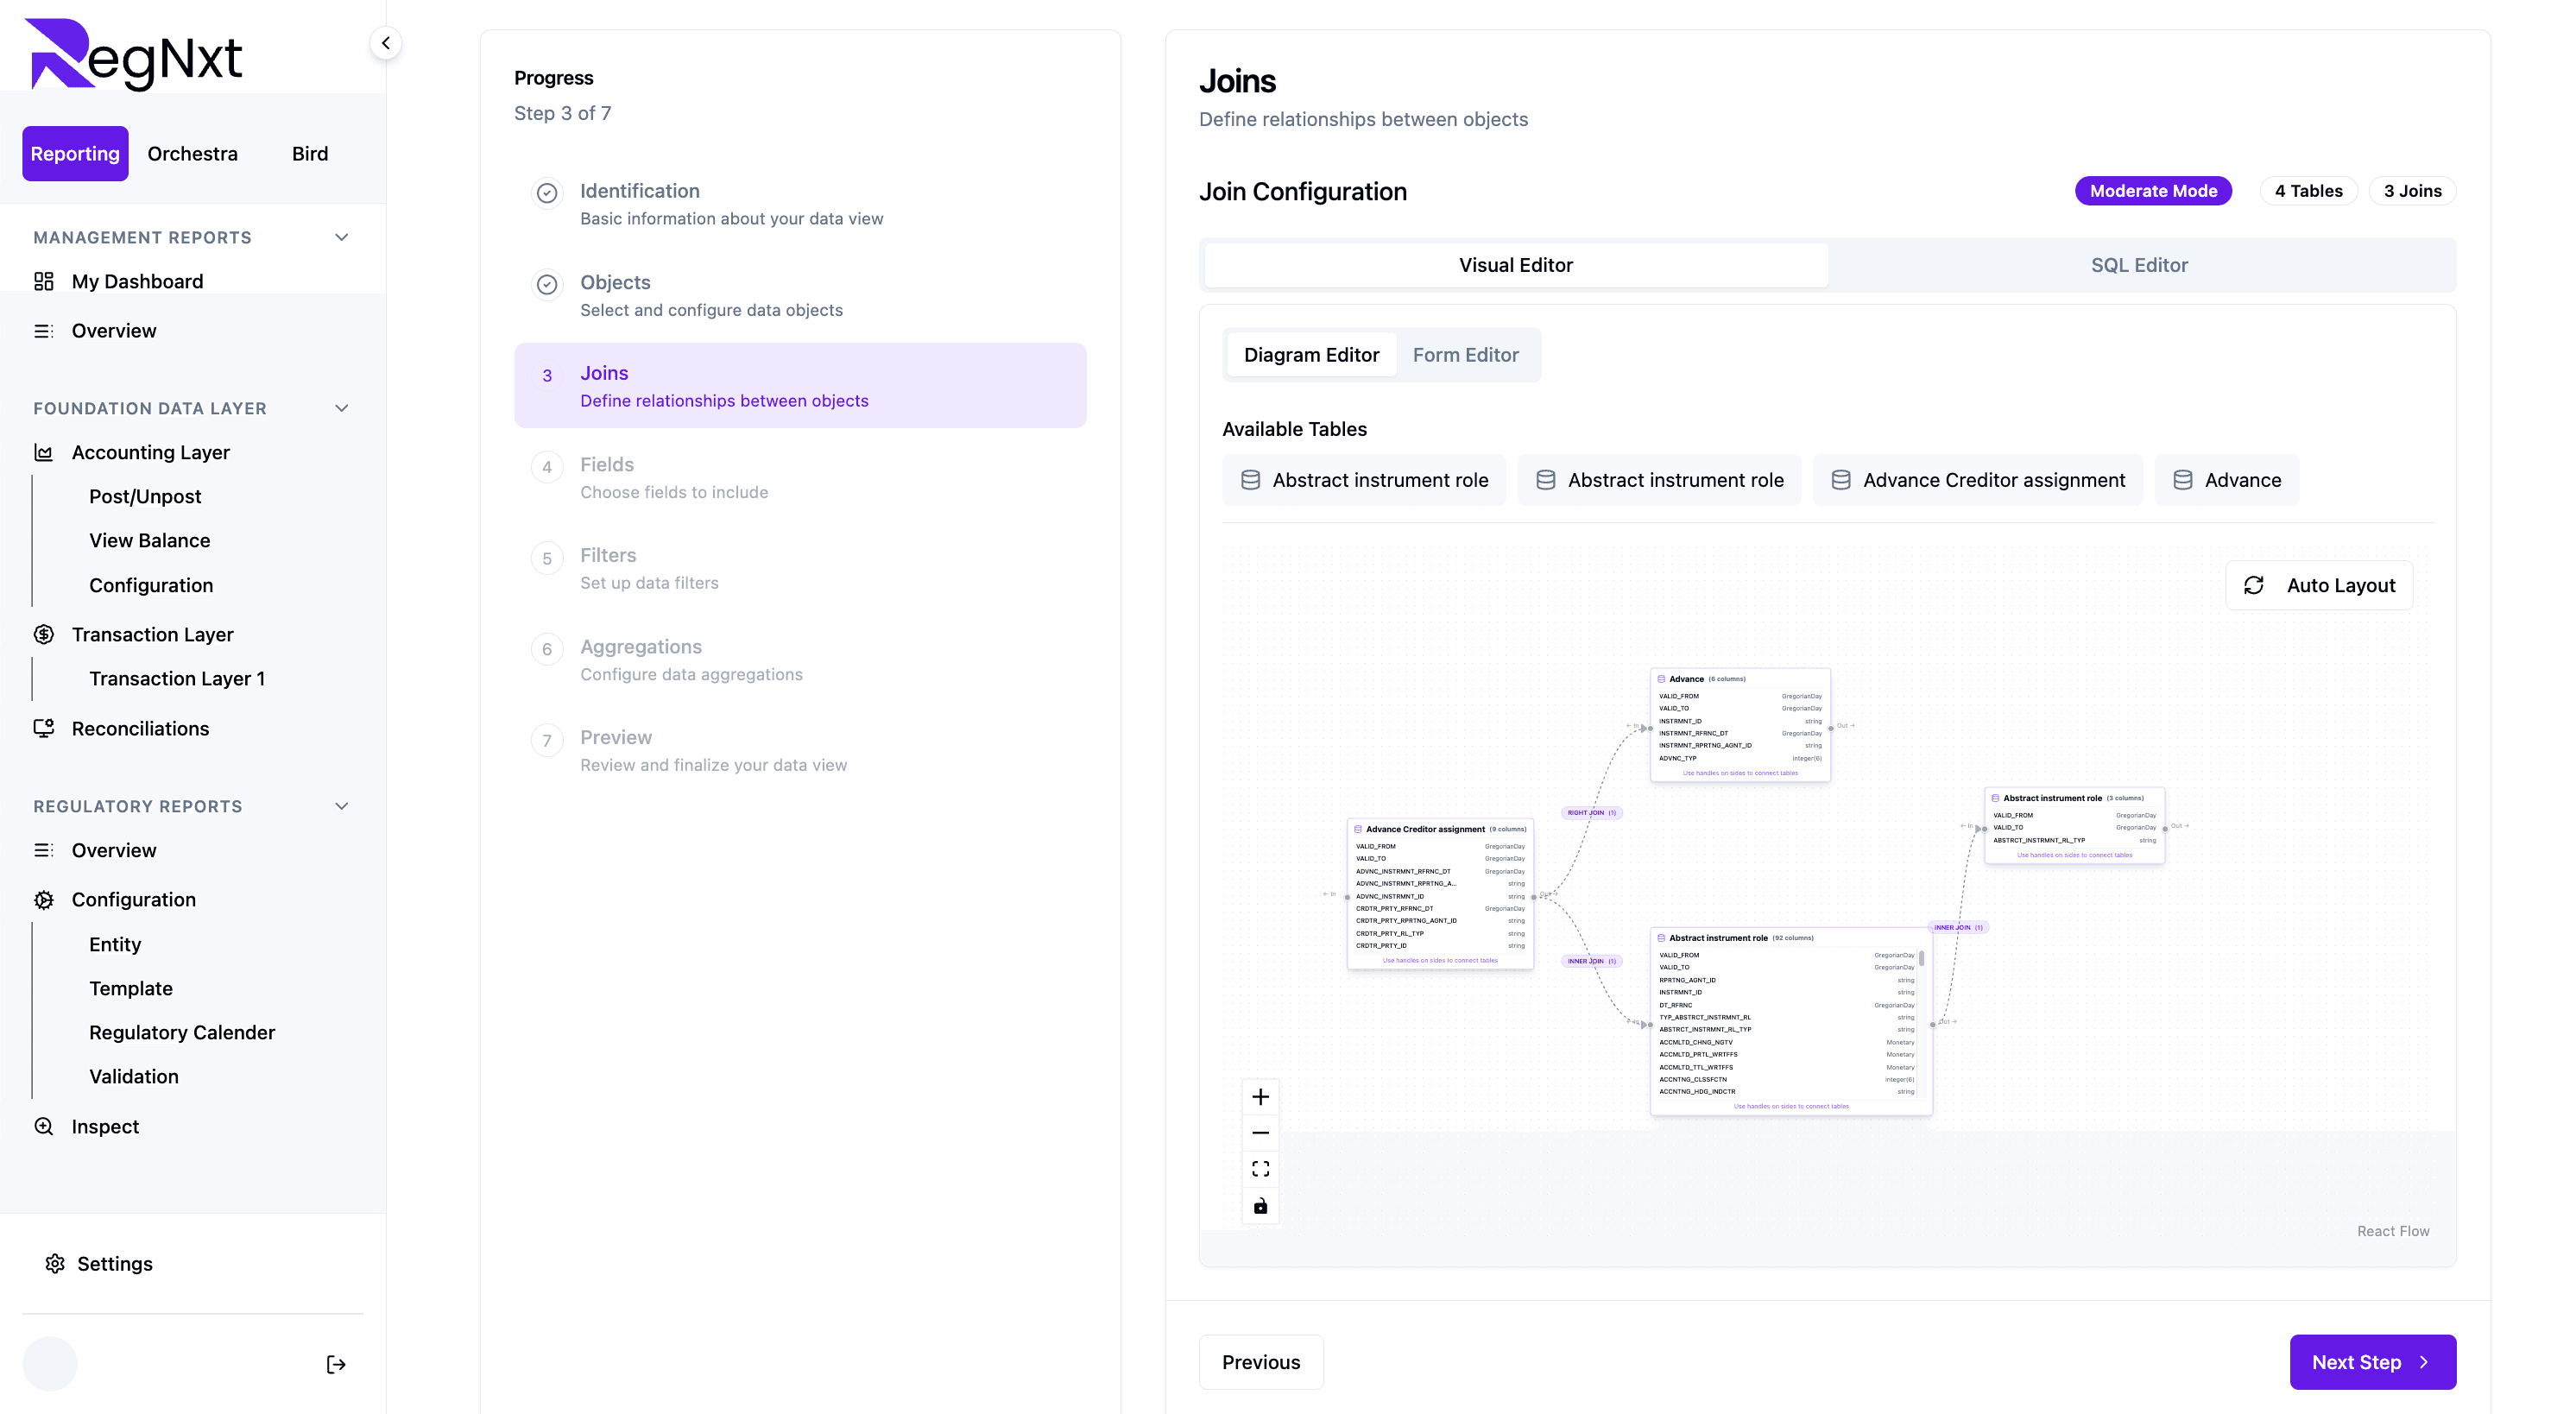This screenshot has width=2576, height=1414.
Task: Click the RIGHT JOIN edge label
Action: (x=1591, y=812)
